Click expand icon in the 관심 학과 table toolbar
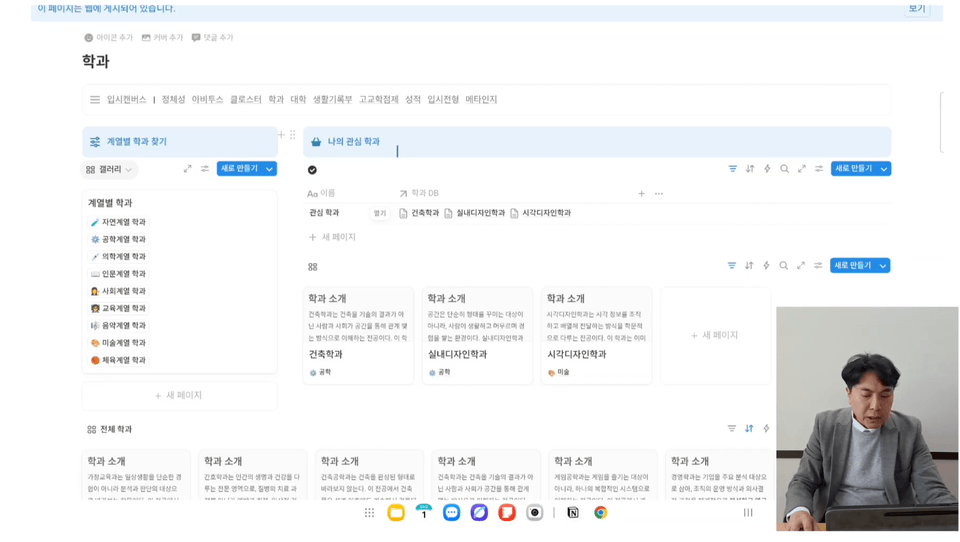This screenshot has width=960, height=542. [x=801, y=168]
